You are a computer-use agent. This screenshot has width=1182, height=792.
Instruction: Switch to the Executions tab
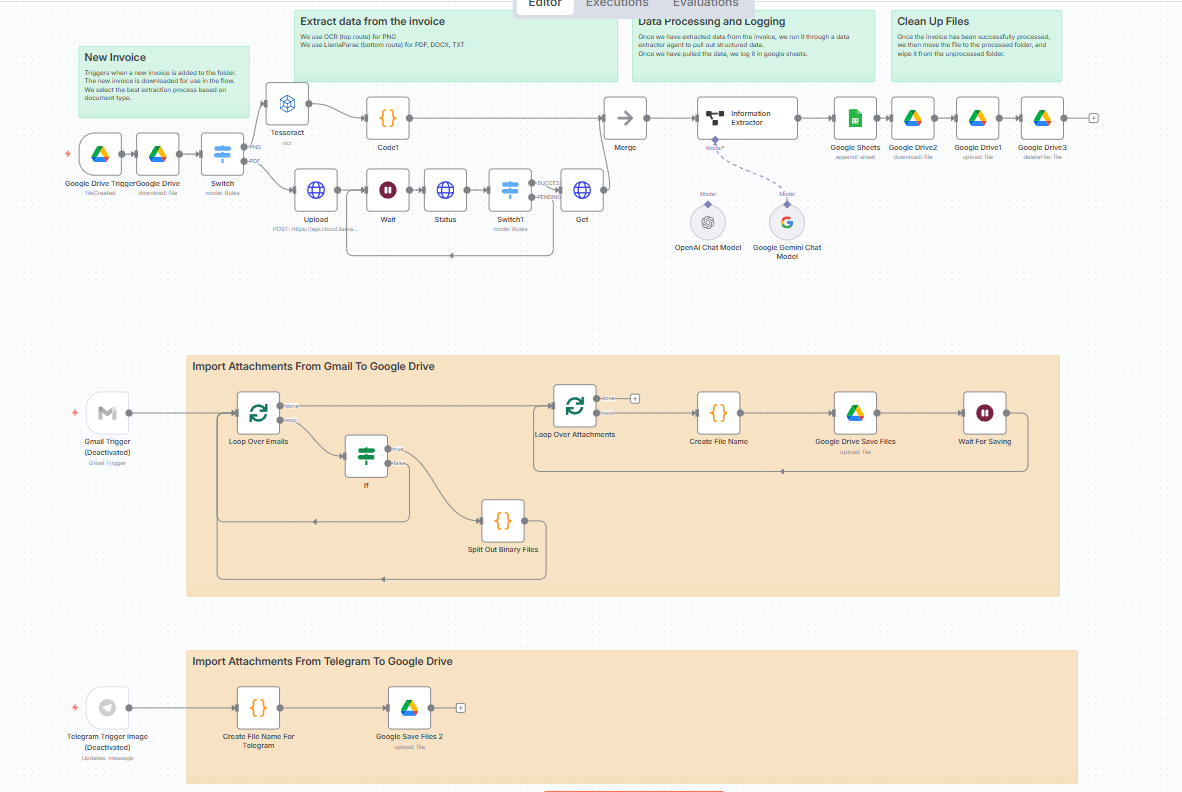[617, 4]
